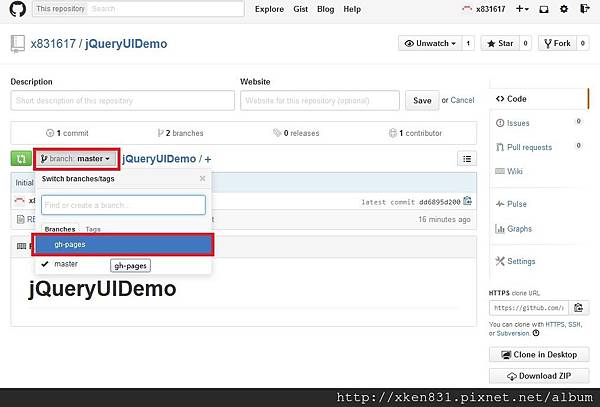600x407 pixels.
Task: Click the green compare and review button
Action: point(21,159)
